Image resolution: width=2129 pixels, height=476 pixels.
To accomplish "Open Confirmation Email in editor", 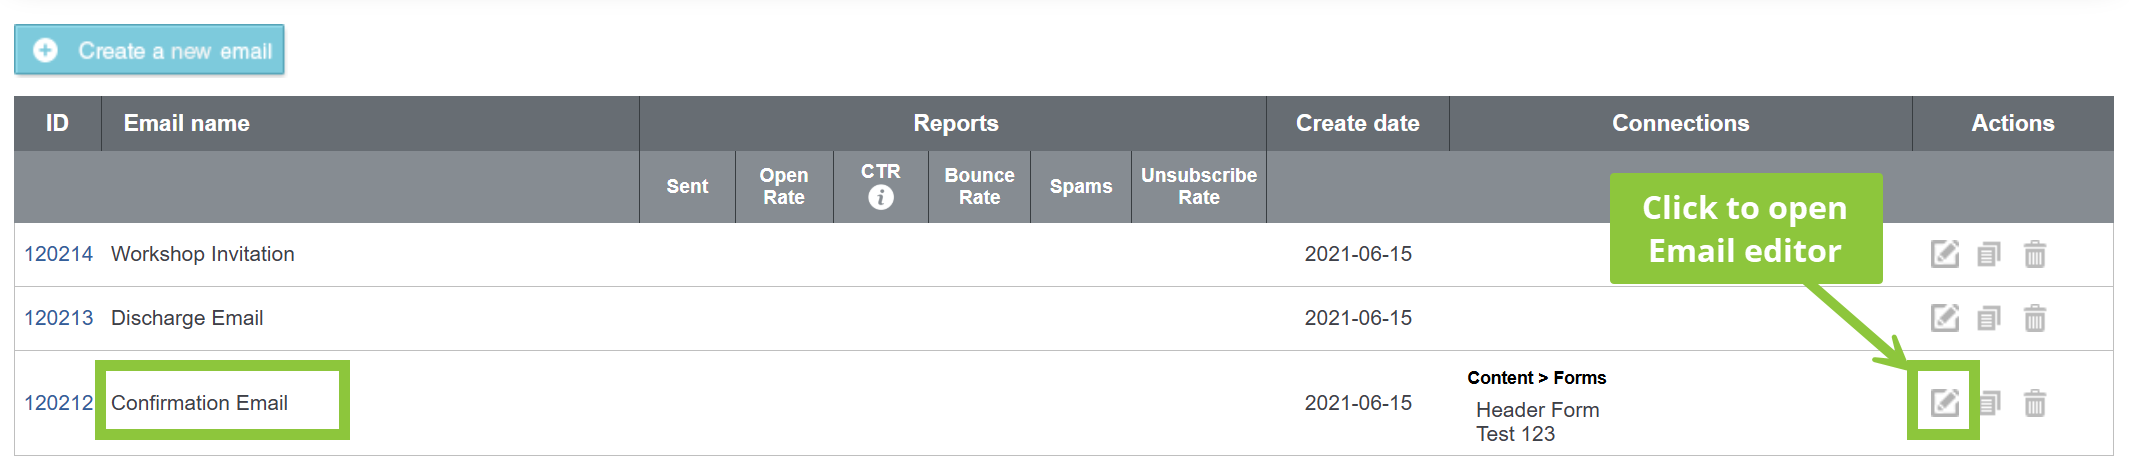I will tap(1944, 402).
